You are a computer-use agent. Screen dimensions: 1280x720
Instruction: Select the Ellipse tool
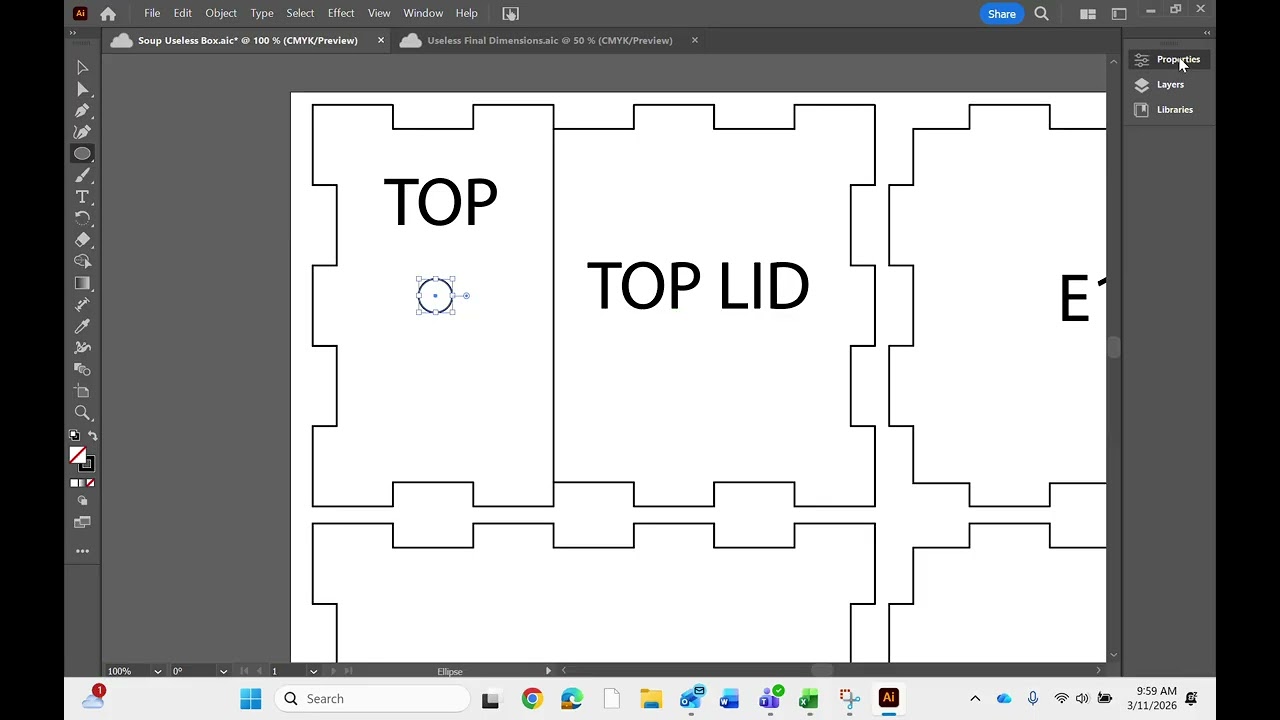pyautogui.click(x=82, y=154)
